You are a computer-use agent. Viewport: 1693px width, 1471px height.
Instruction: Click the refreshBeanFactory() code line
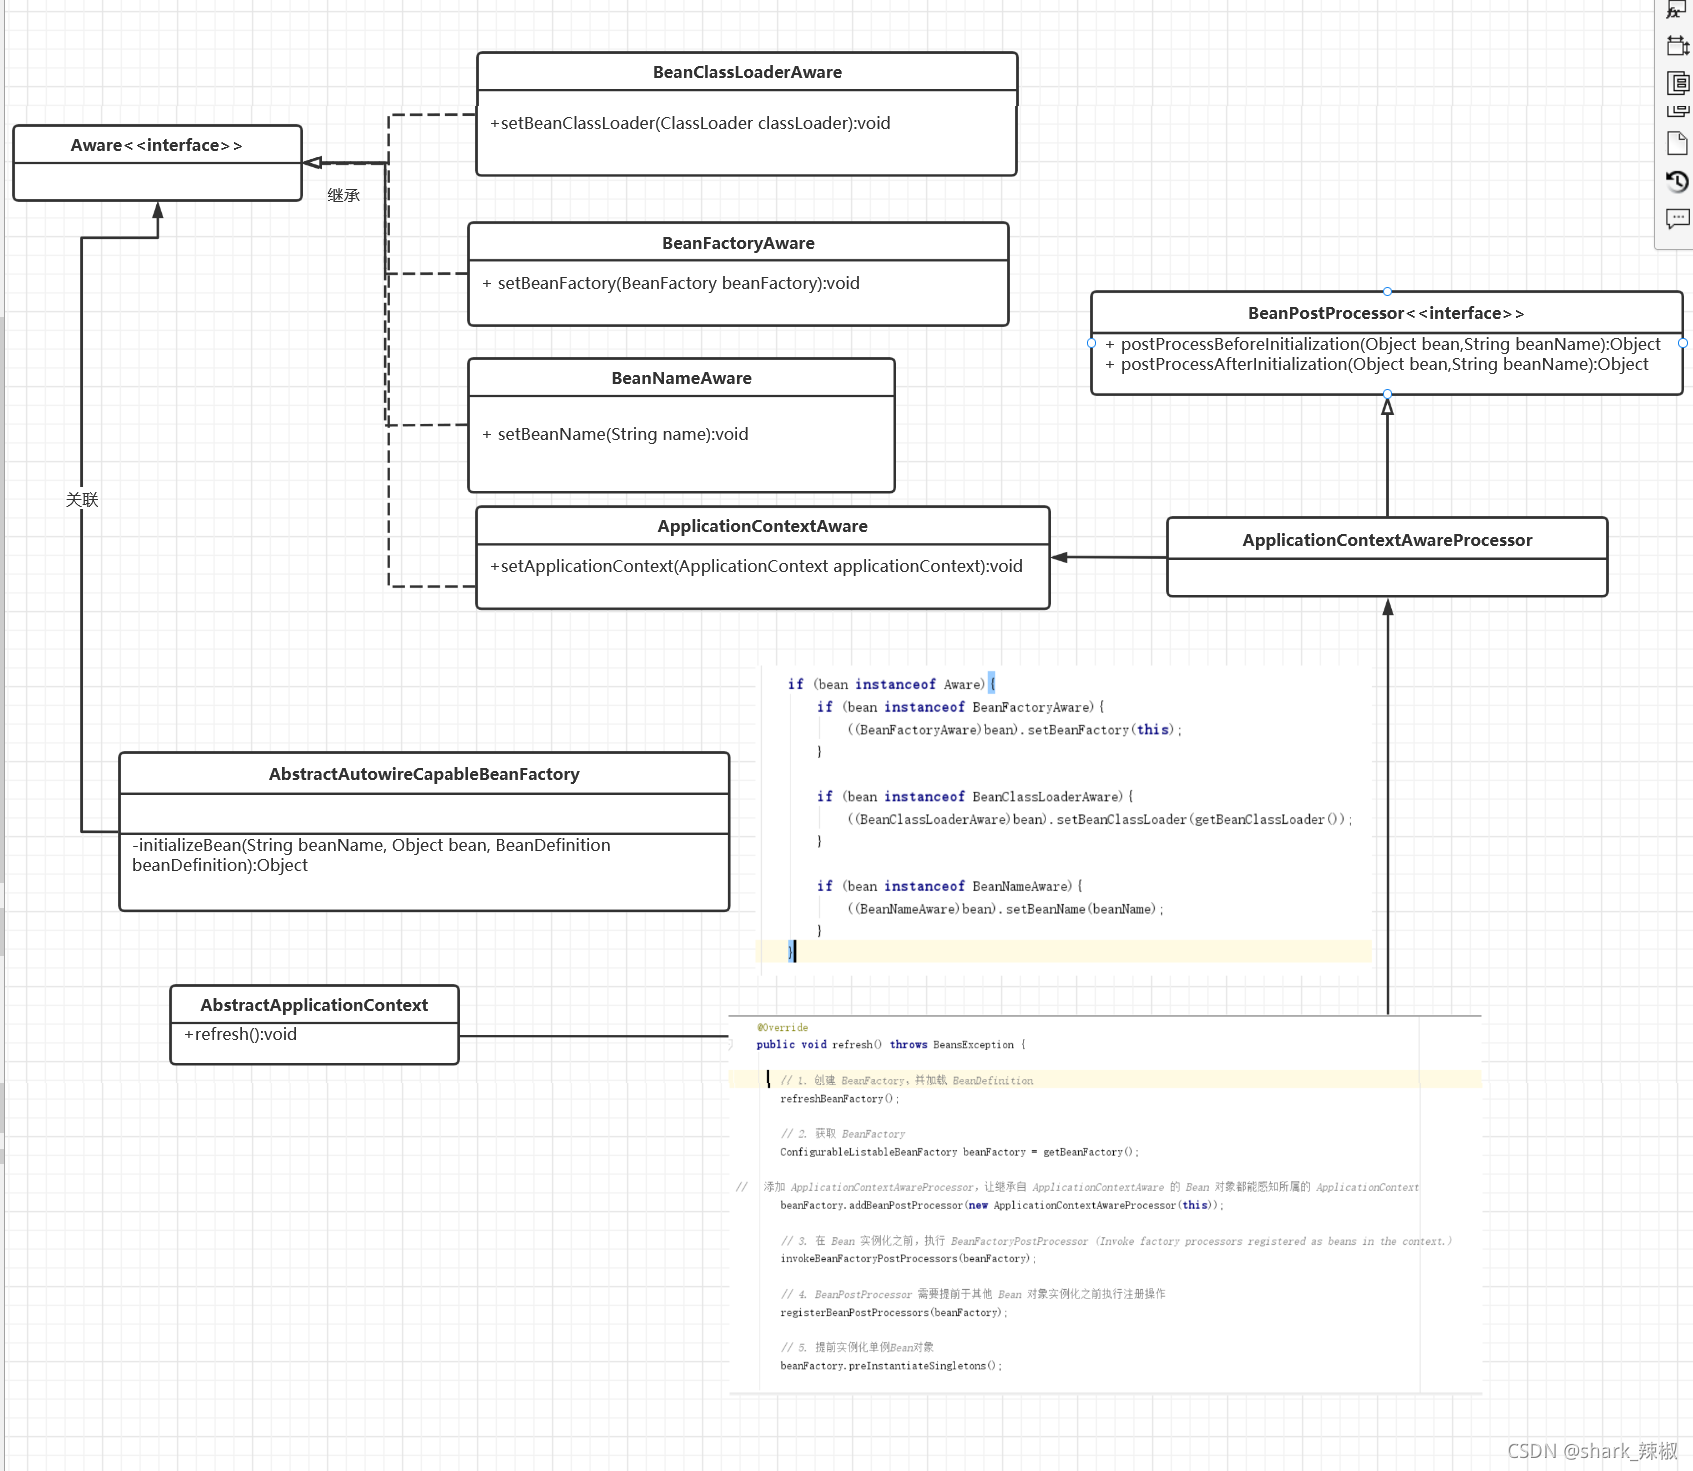(840, 1099)
